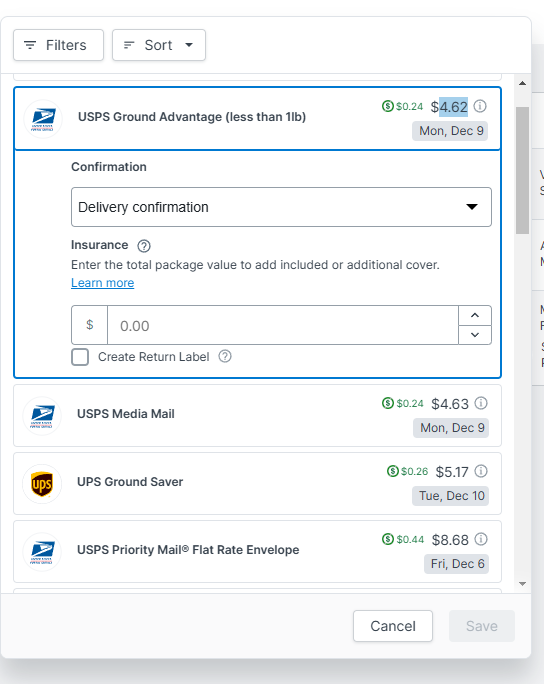Click the Filters funnel-lines icon
This screenshot has width=544, height=684.
30,45
